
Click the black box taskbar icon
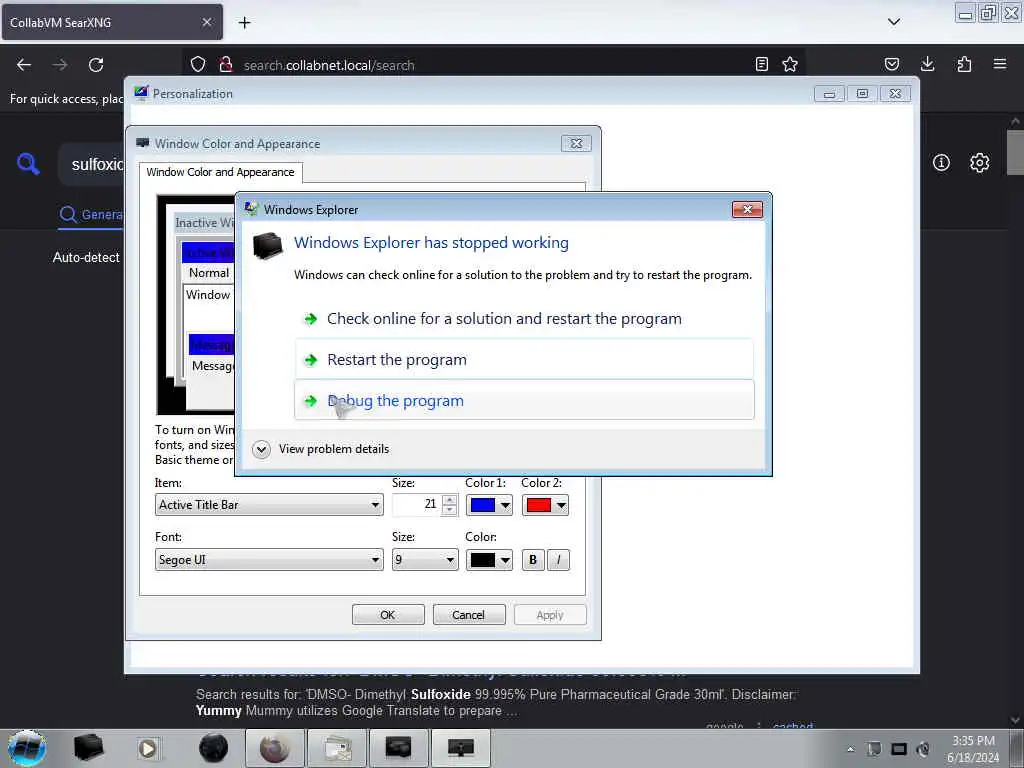(x=88, y=748)
